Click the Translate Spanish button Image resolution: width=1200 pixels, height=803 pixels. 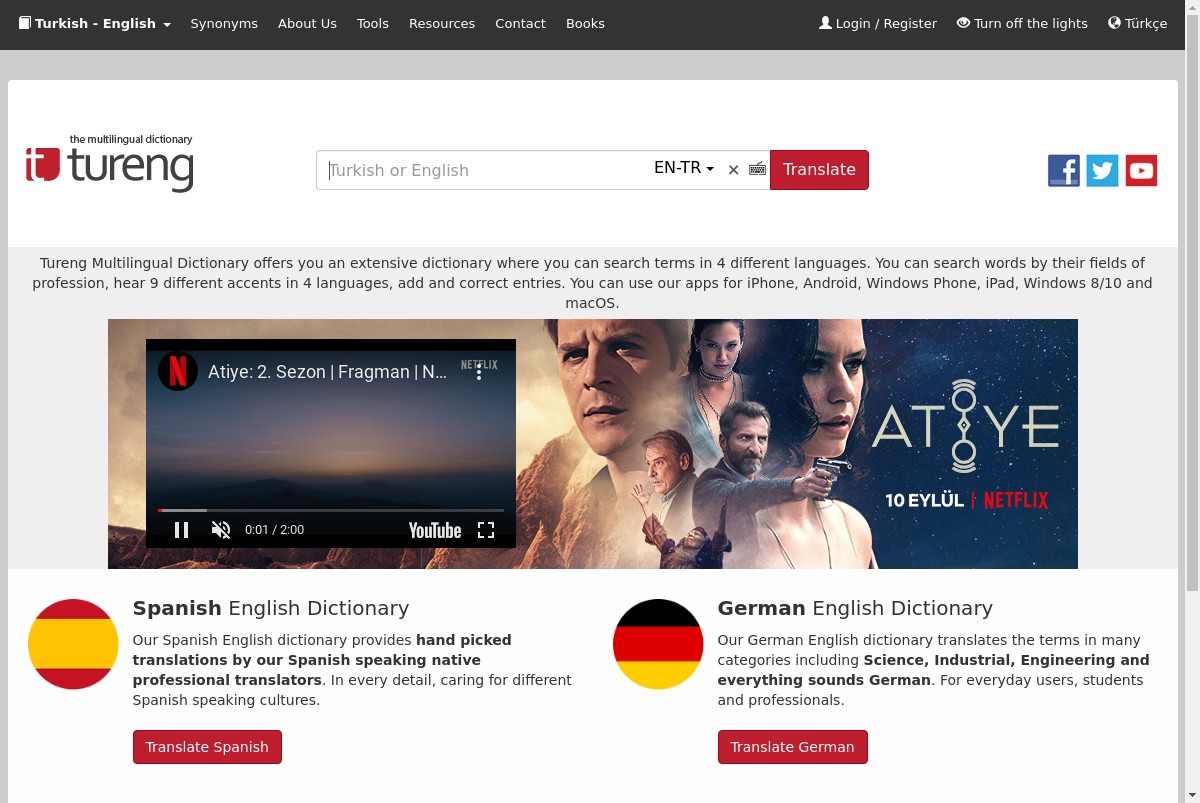[x=207, y=747]
